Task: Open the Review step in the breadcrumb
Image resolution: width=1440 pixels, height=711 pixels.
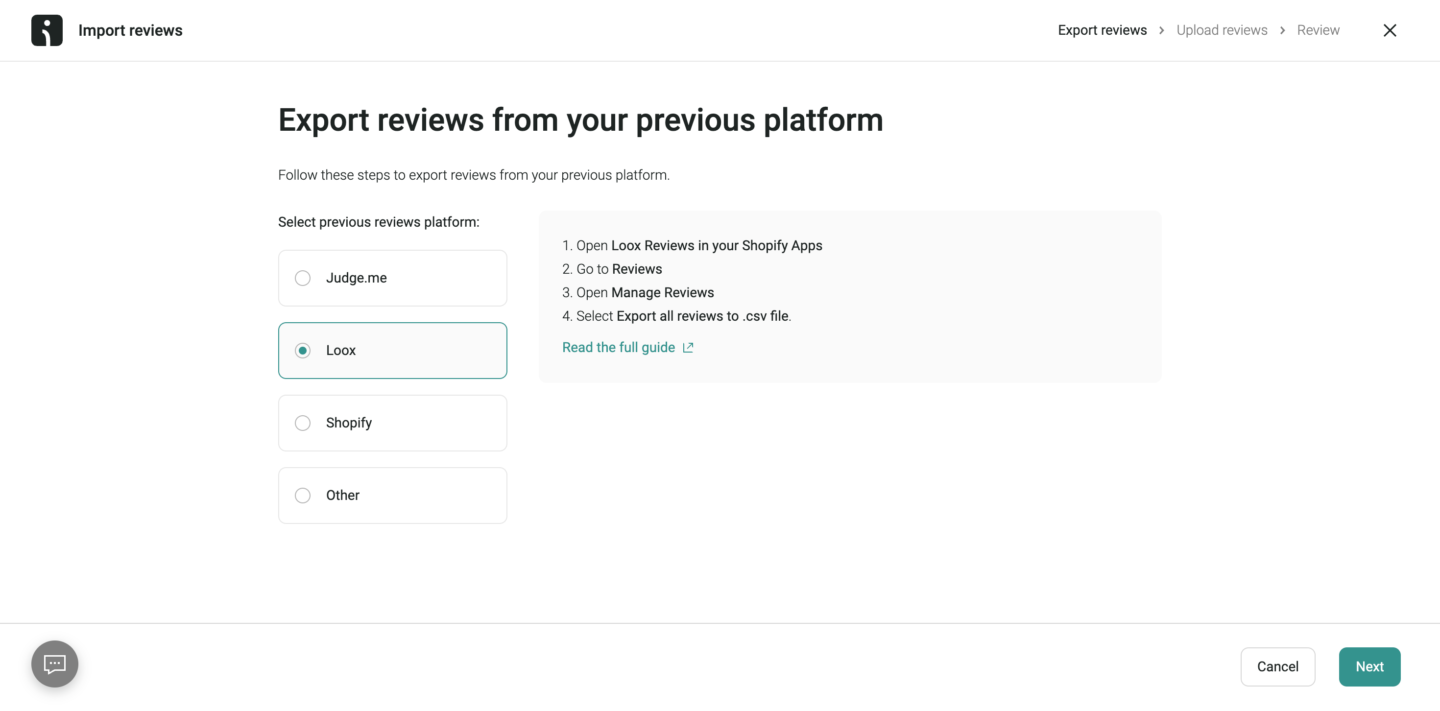Action: (1318, 30)
